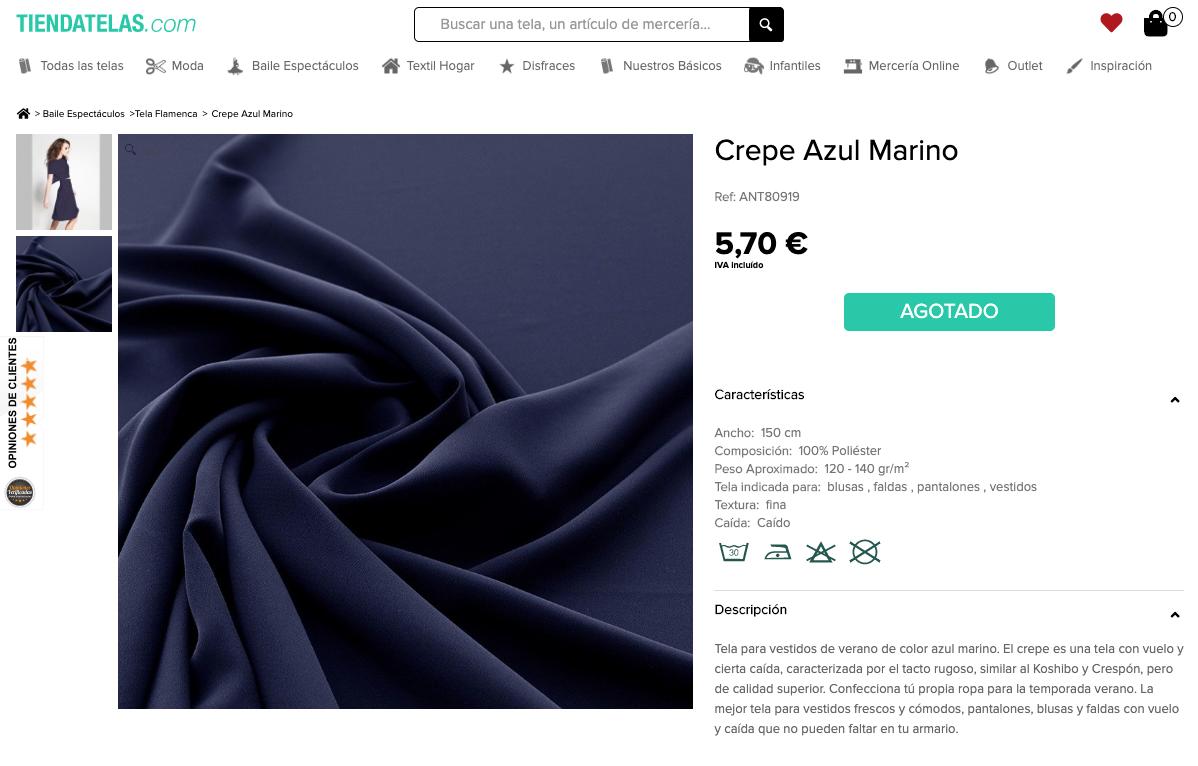Click the search magnifier button

point(766,24)
